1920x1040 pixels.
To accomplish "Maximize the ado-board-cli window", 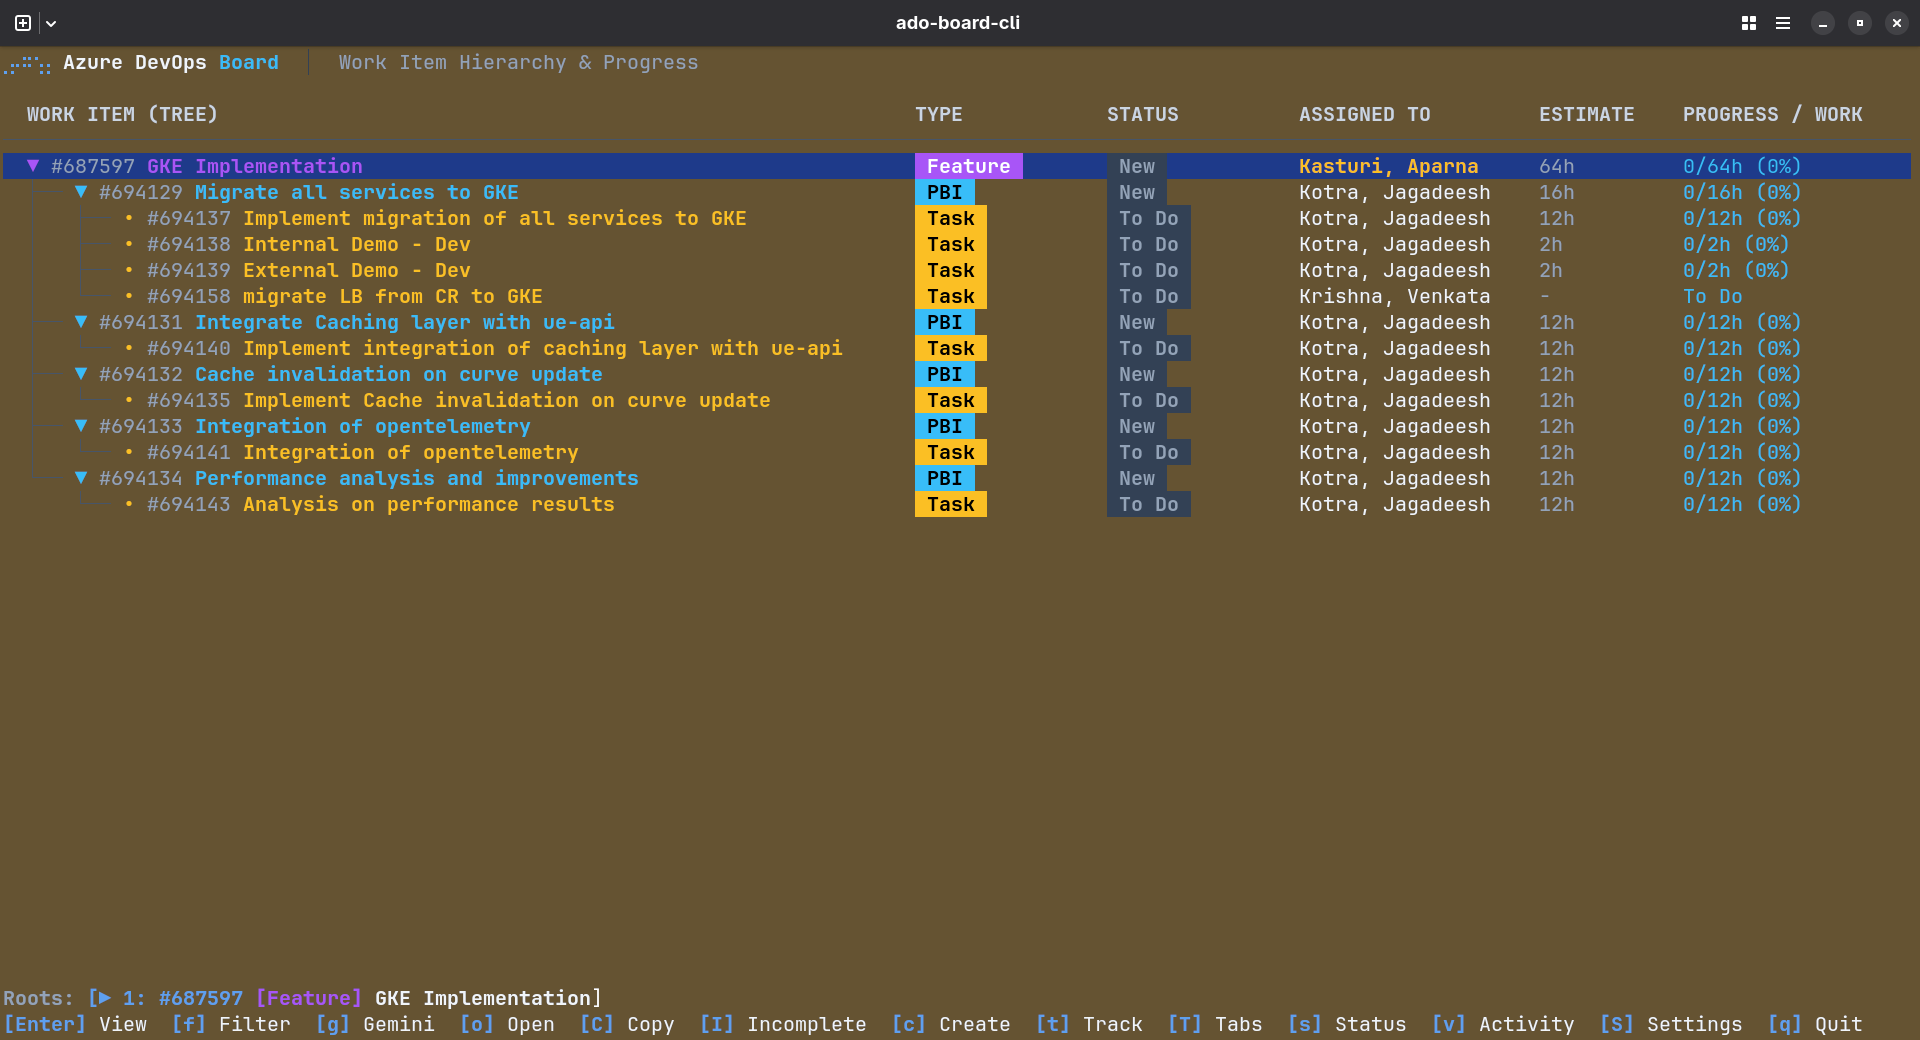I will point(1860,23).
